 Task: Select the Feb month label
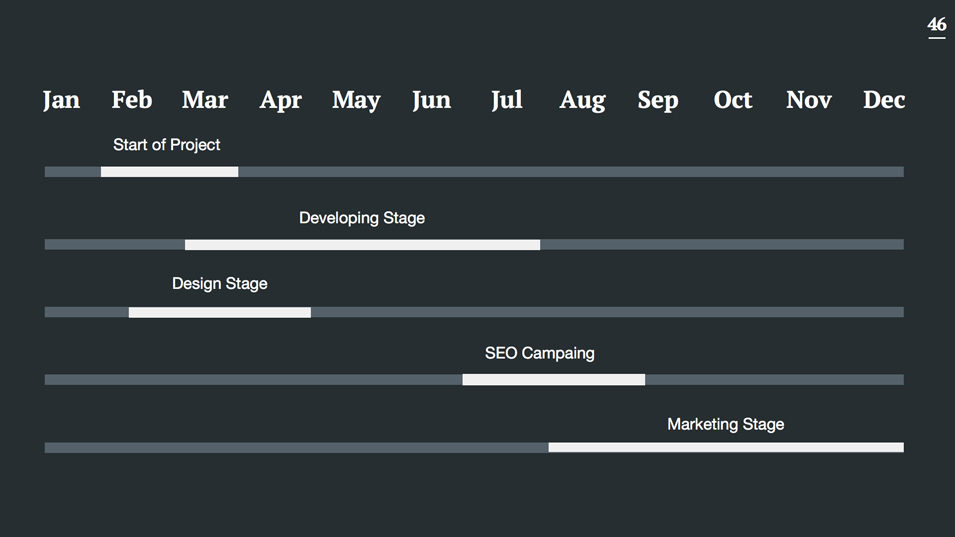(x=132, y=100)
